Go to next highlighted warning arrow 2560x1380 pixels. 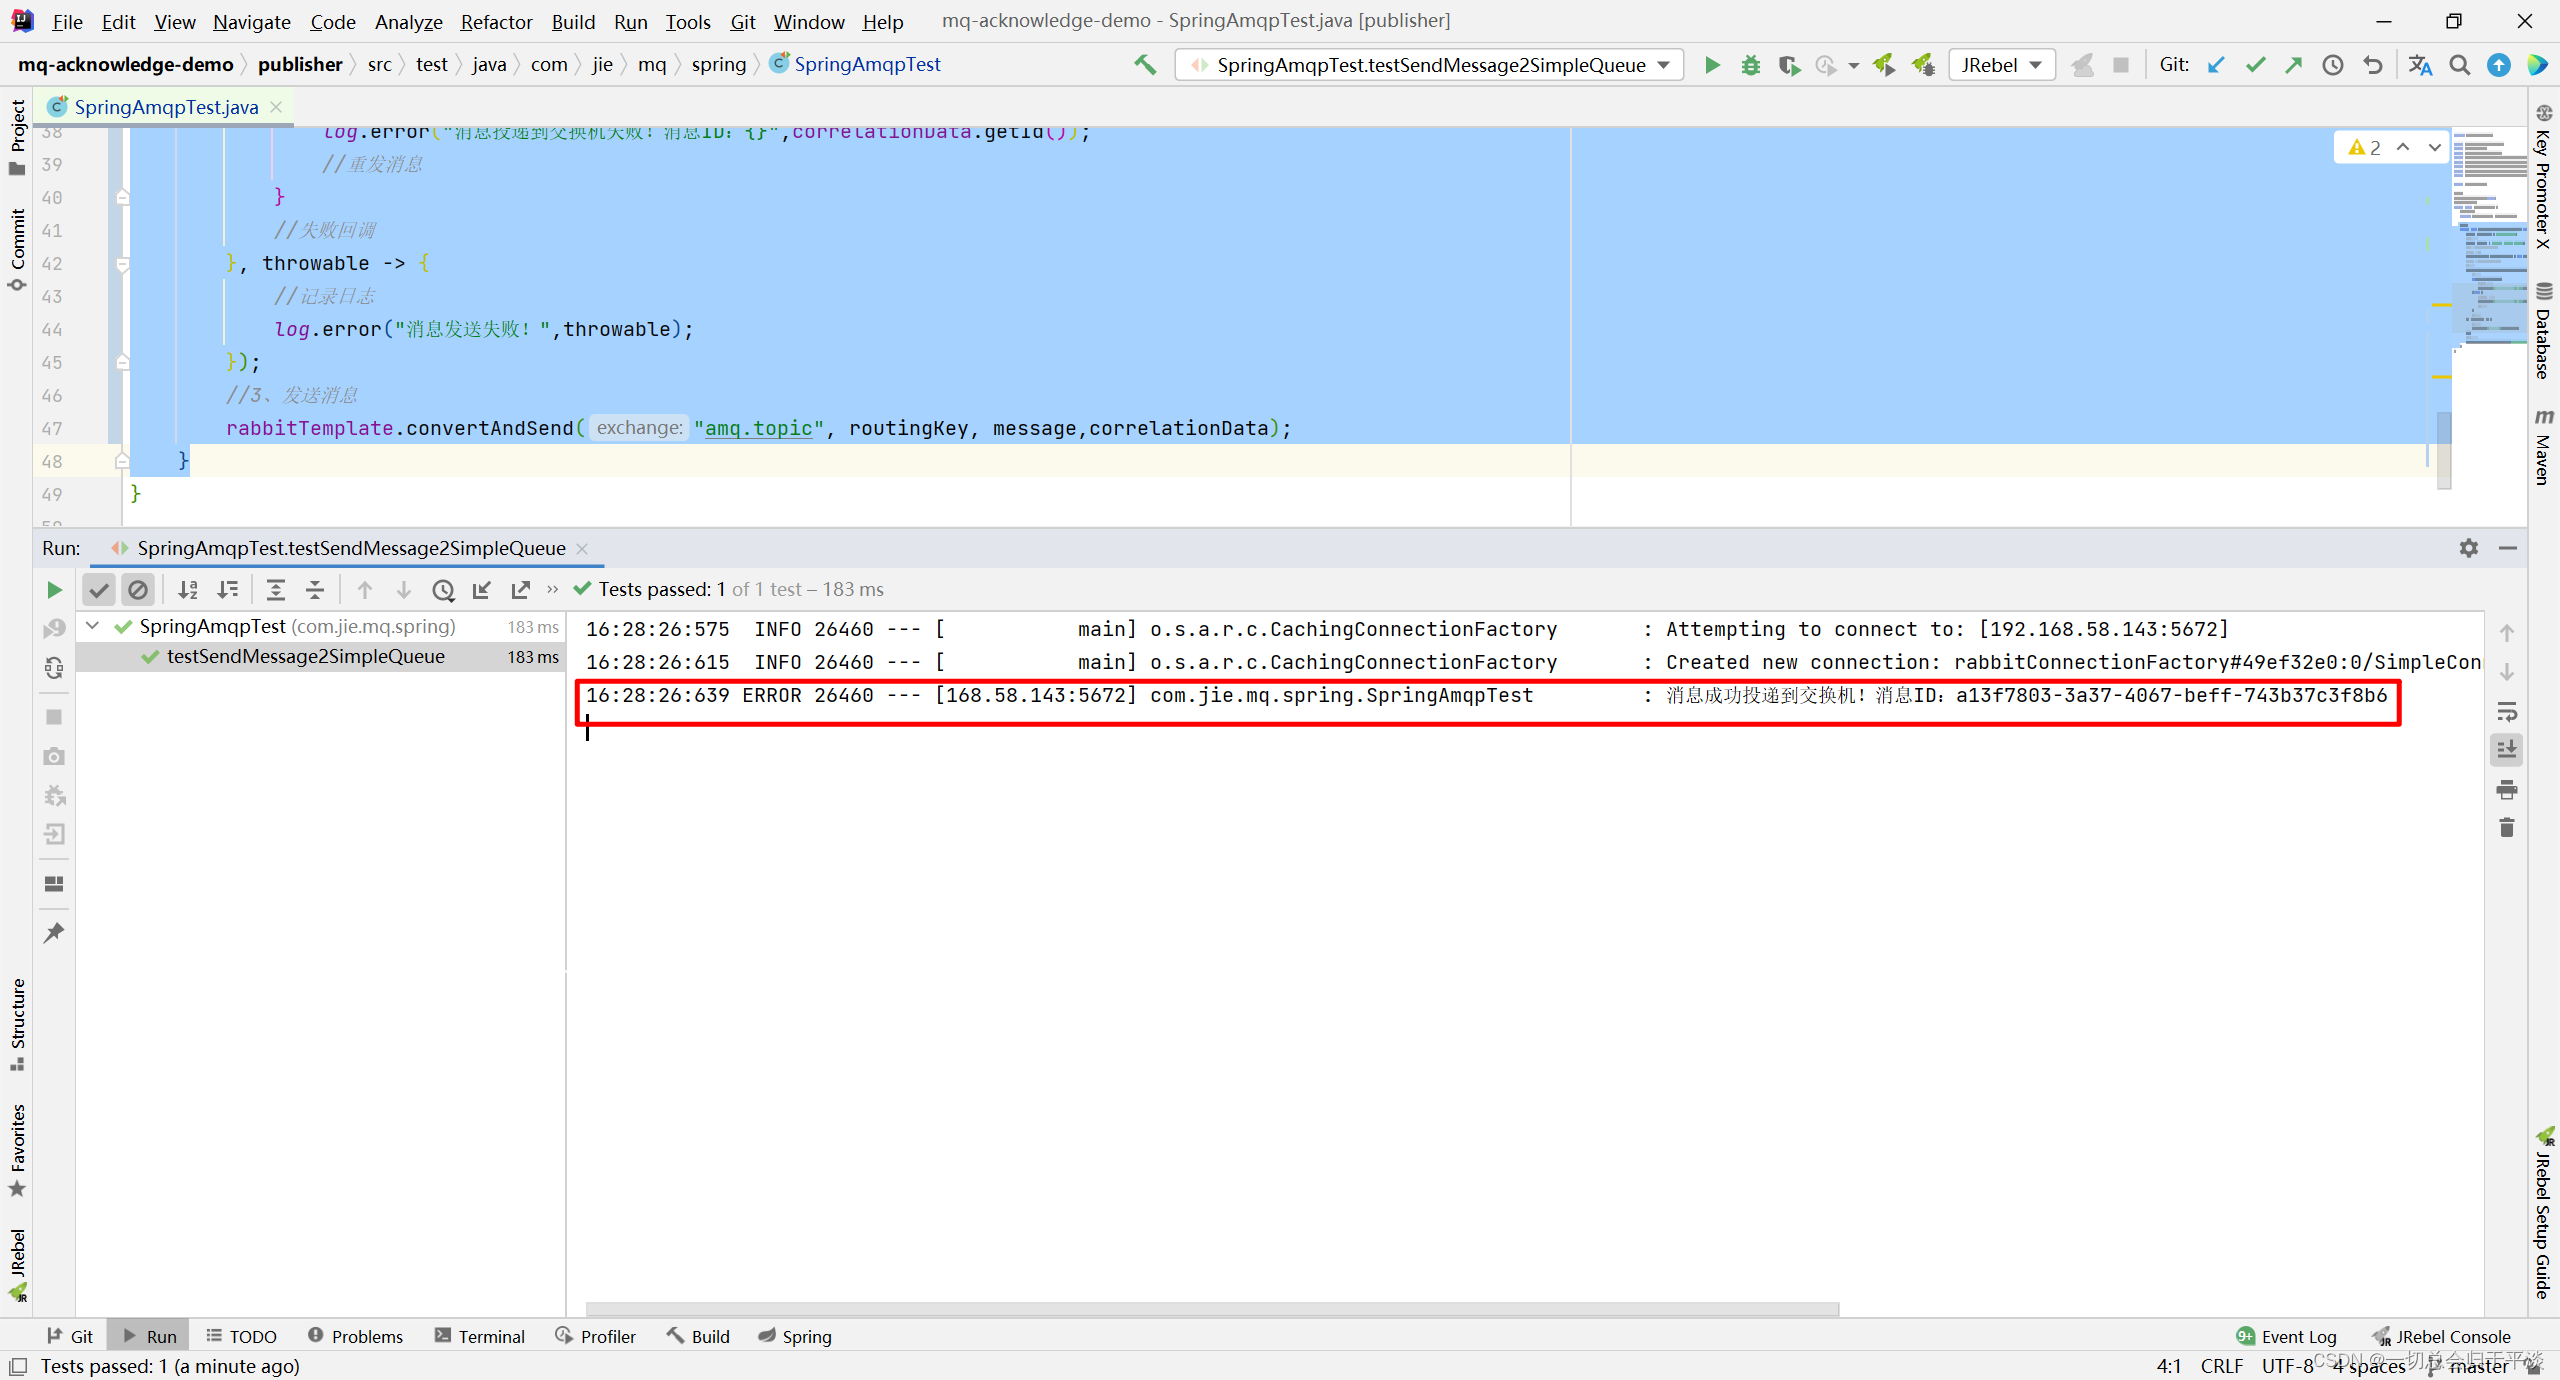point(2435,147)
